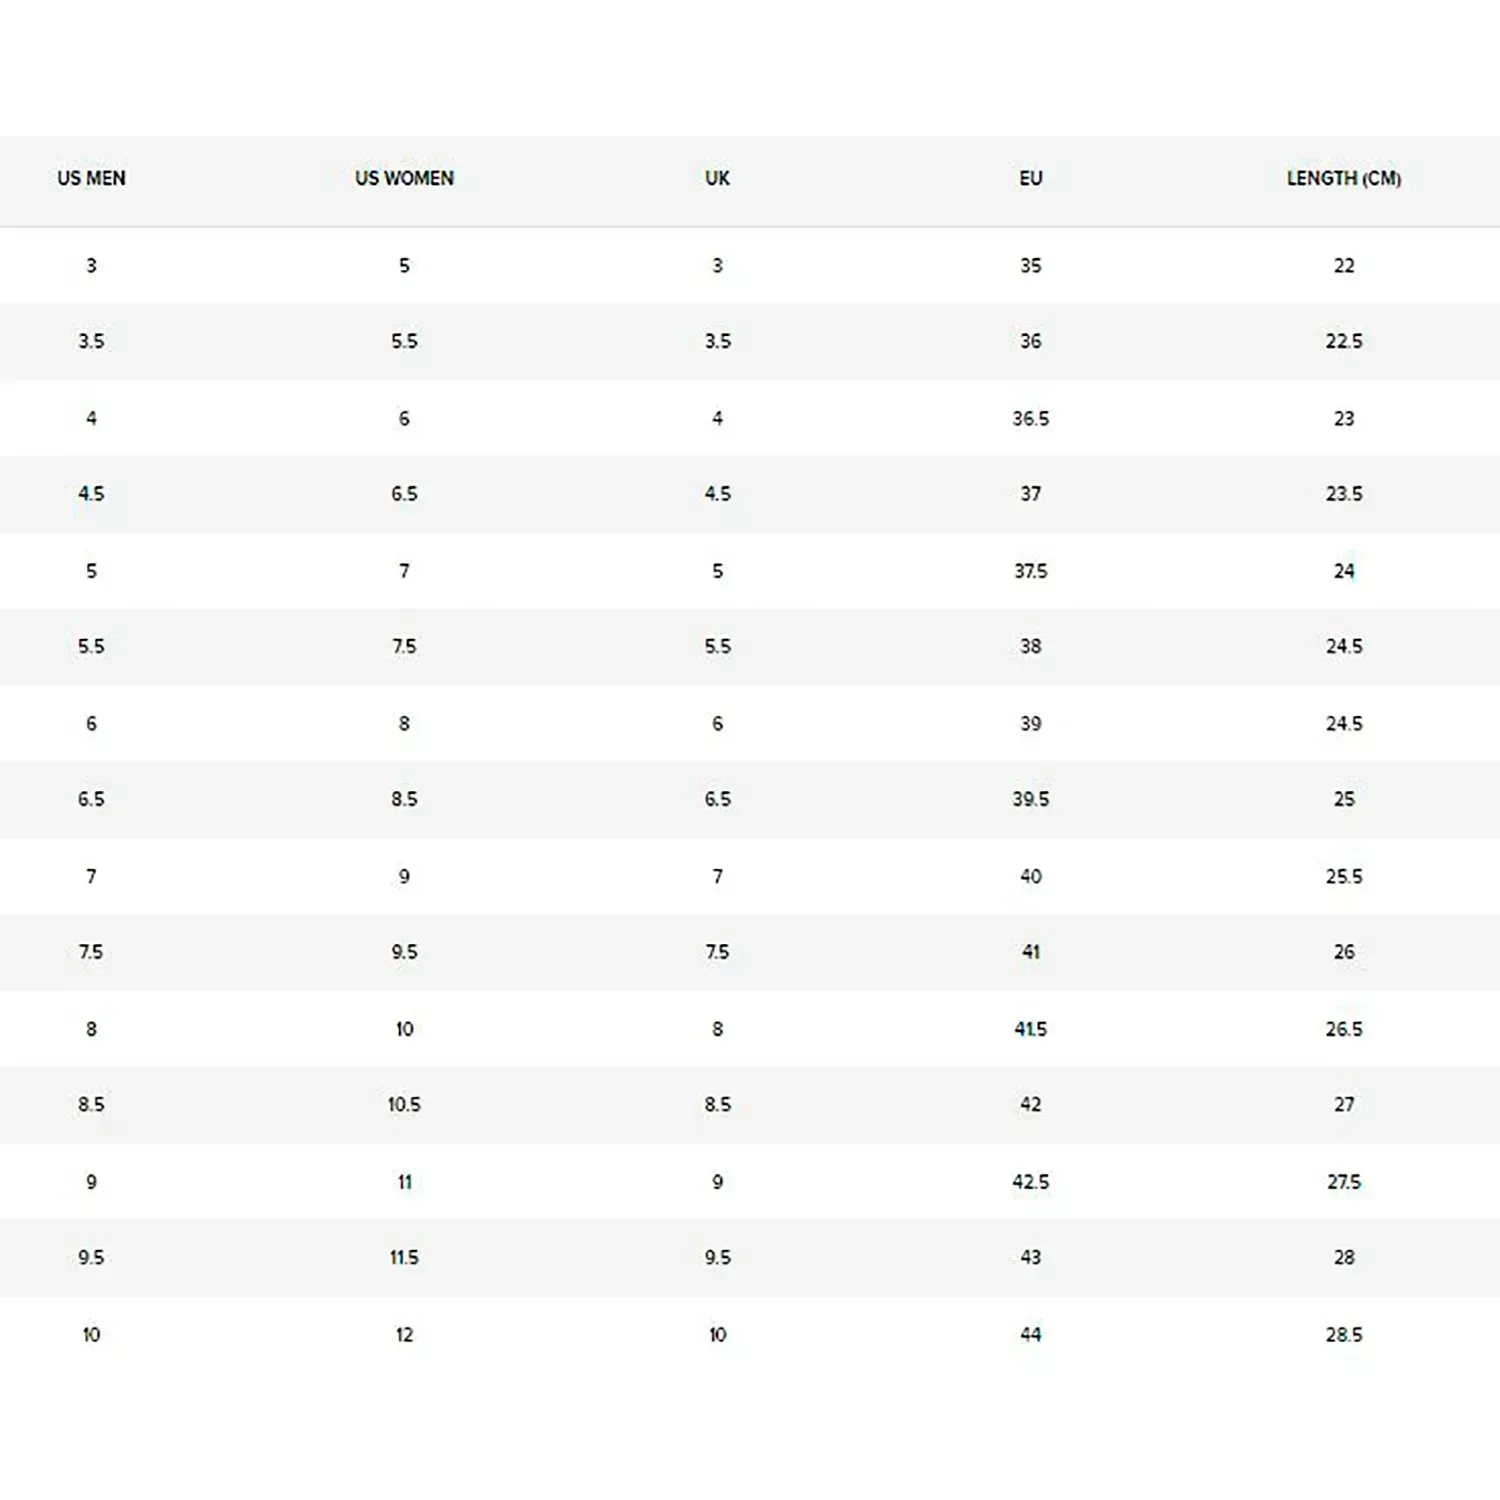1500x1500 pixels.
Task: Click the US MEN column header
Action: click(x=91, y=178)
